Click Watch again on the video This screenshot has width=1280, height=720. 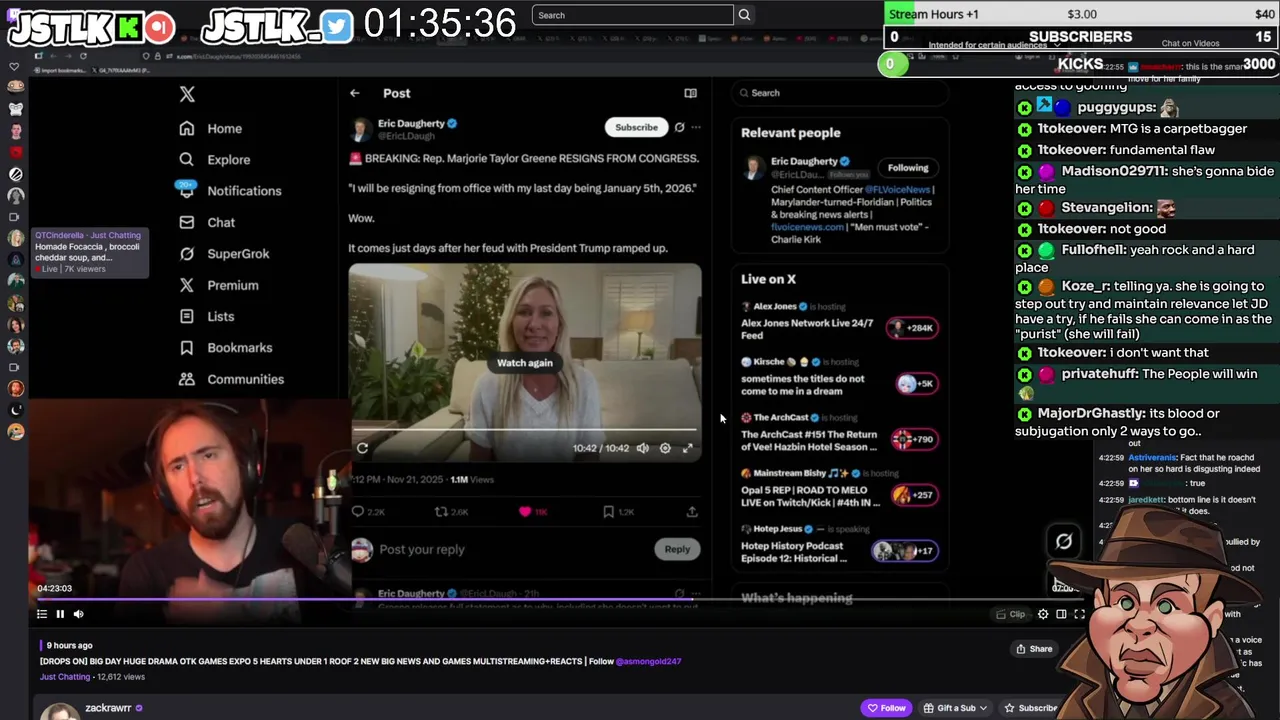(x=525, y=363)
